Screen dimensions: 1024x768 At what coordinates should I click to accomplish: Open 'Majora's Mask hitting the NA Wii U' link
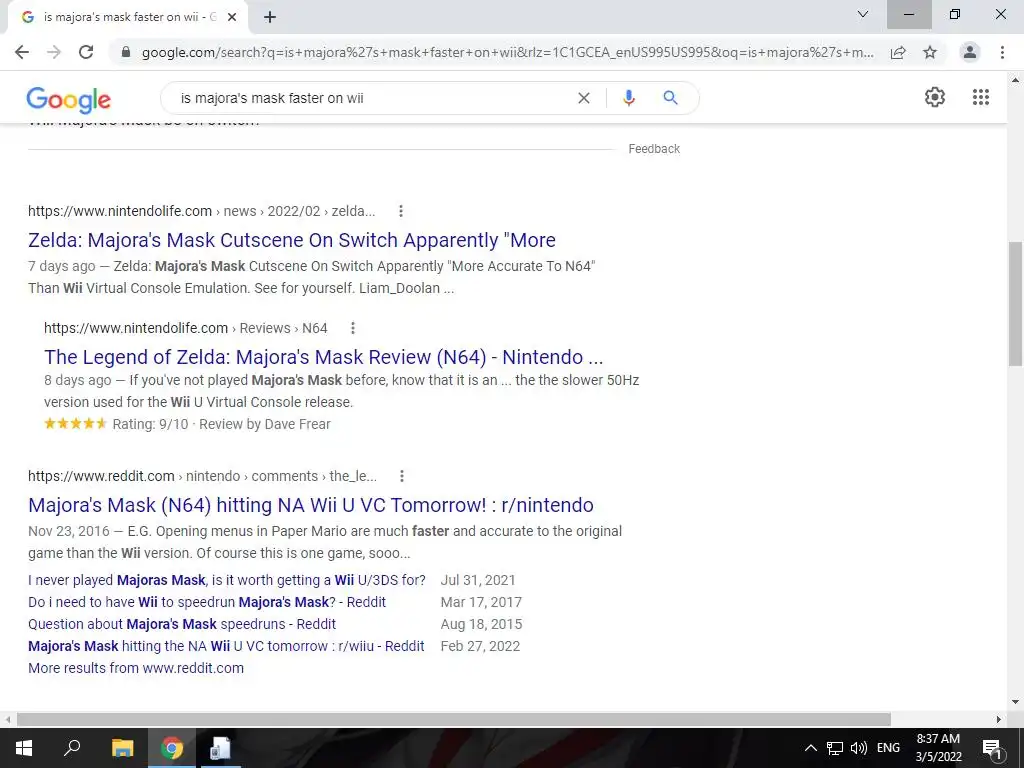tap(226, 647)
